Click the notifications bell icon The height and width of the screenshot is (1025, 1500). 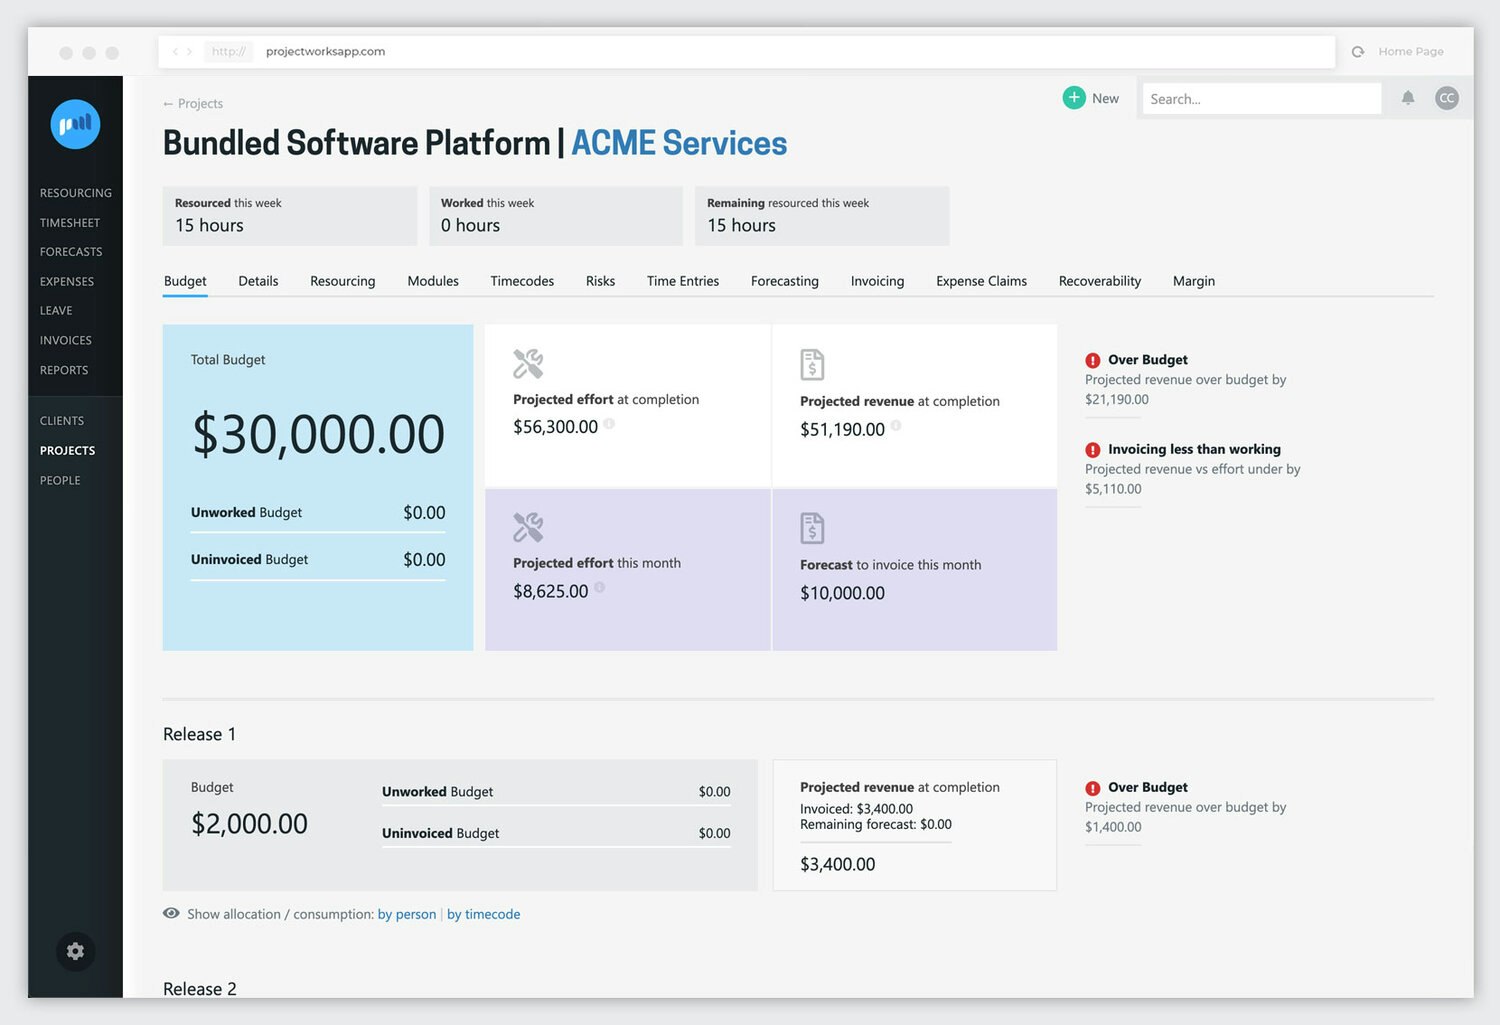pyautogui.click(x=1407, y=98)
